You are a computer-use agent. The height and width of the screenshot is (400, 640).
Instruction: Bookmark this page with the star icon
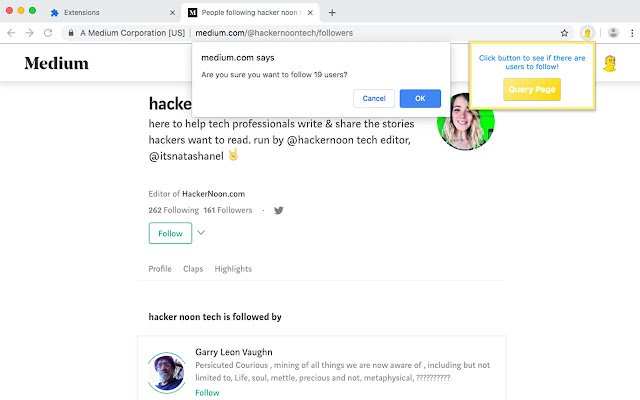(564, 33)
